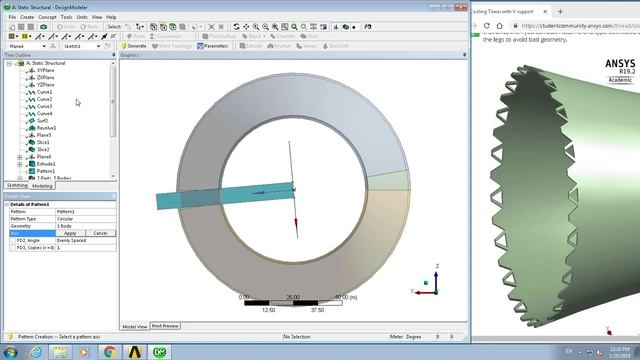The width and height of the screenshot is (640, 360).
Task: Click the selection filter Faces icon
Action: [173, 27]
